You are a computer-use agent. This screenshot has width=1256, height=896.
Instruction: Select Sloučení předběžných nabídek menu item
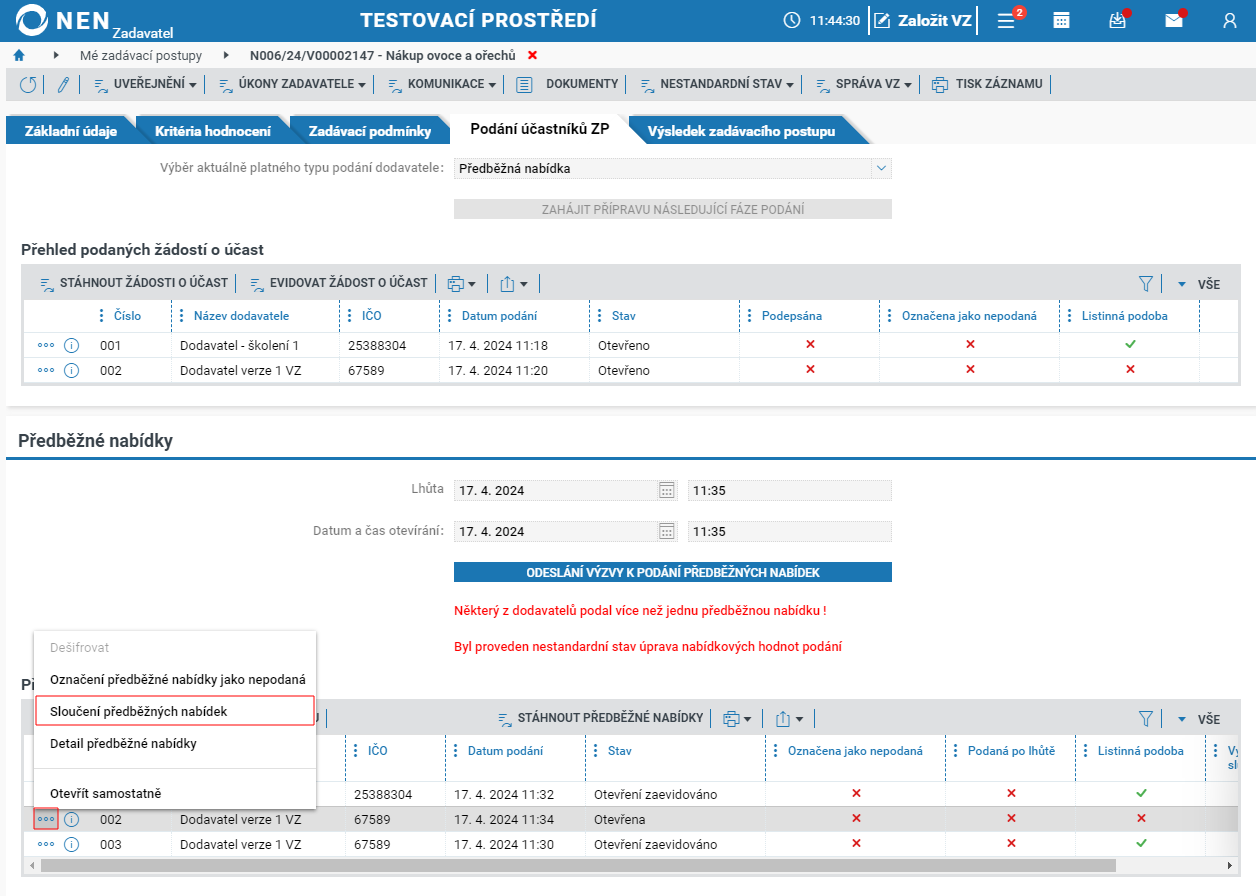click(x=175, y=711)
